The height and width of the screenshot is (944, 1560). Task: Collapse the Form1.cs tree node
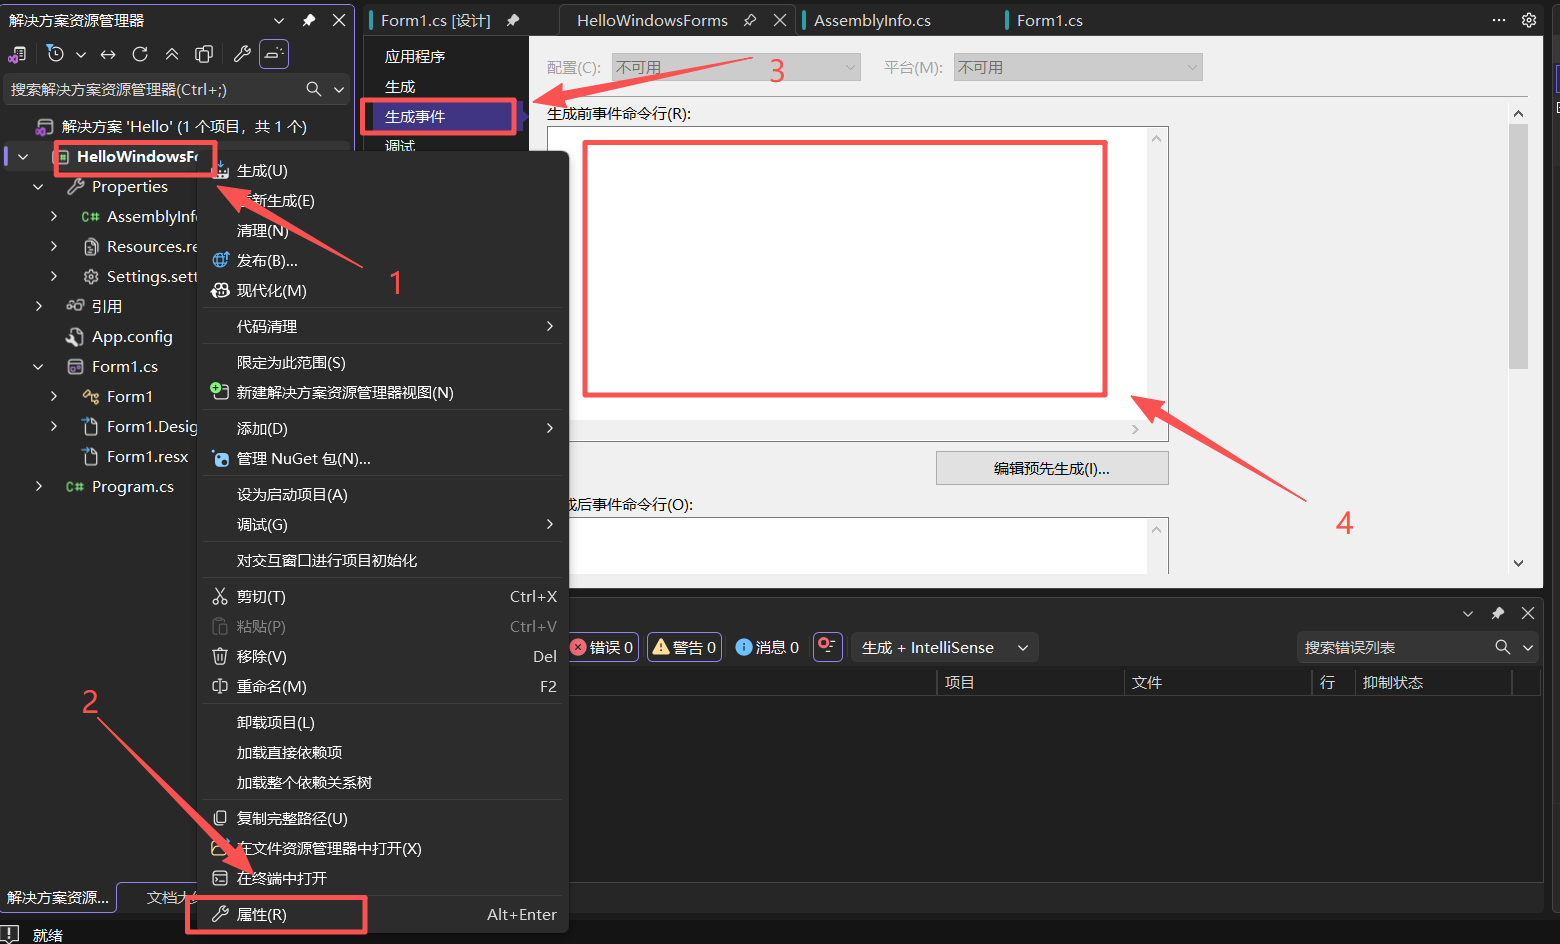[38, 367]
